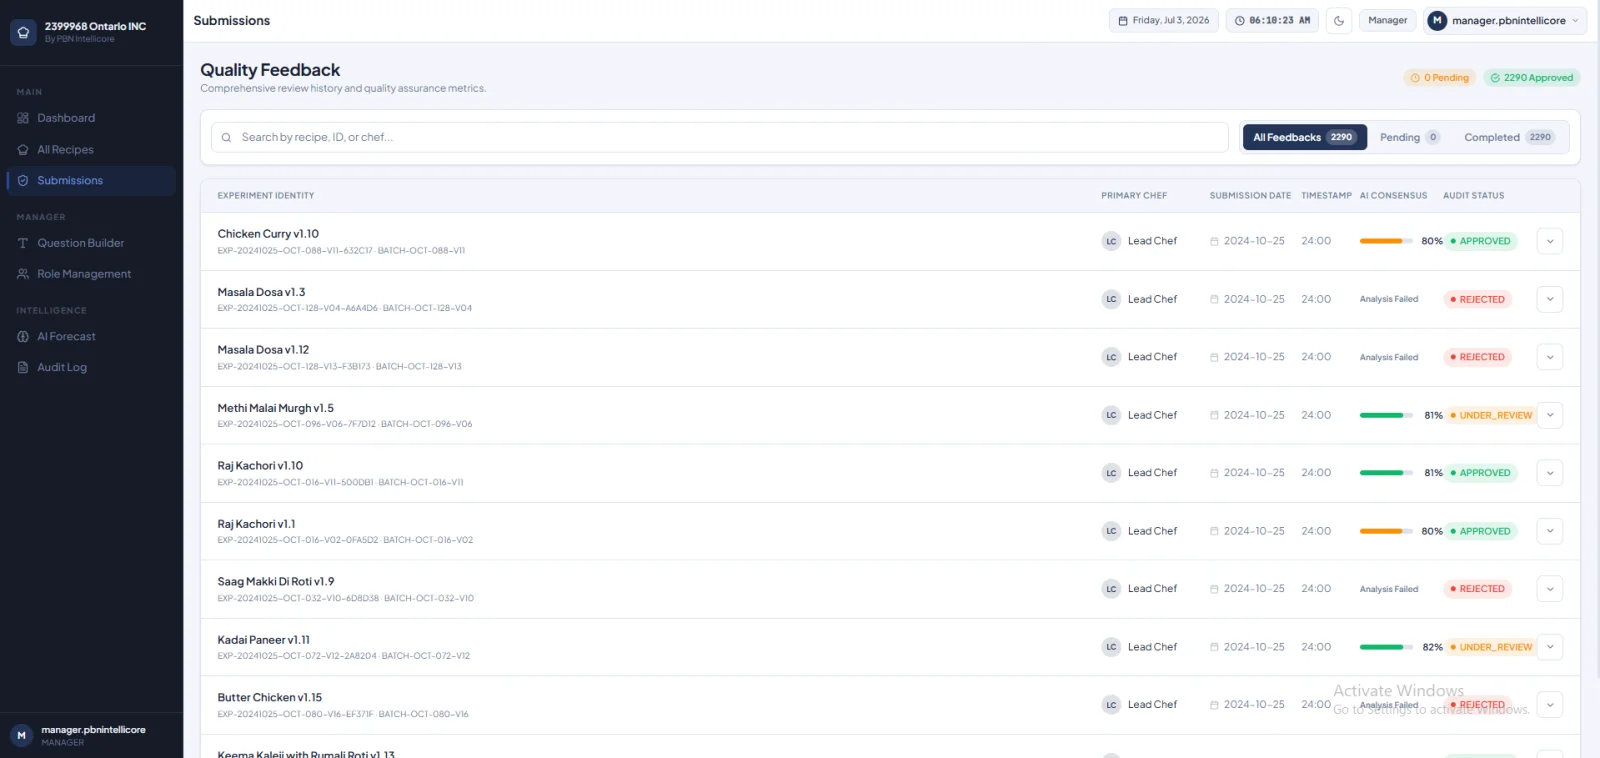The image size is (1600, 758).
Task: Expand the Butter Chicken v1.15 row
Action: tap(1550, 705)
